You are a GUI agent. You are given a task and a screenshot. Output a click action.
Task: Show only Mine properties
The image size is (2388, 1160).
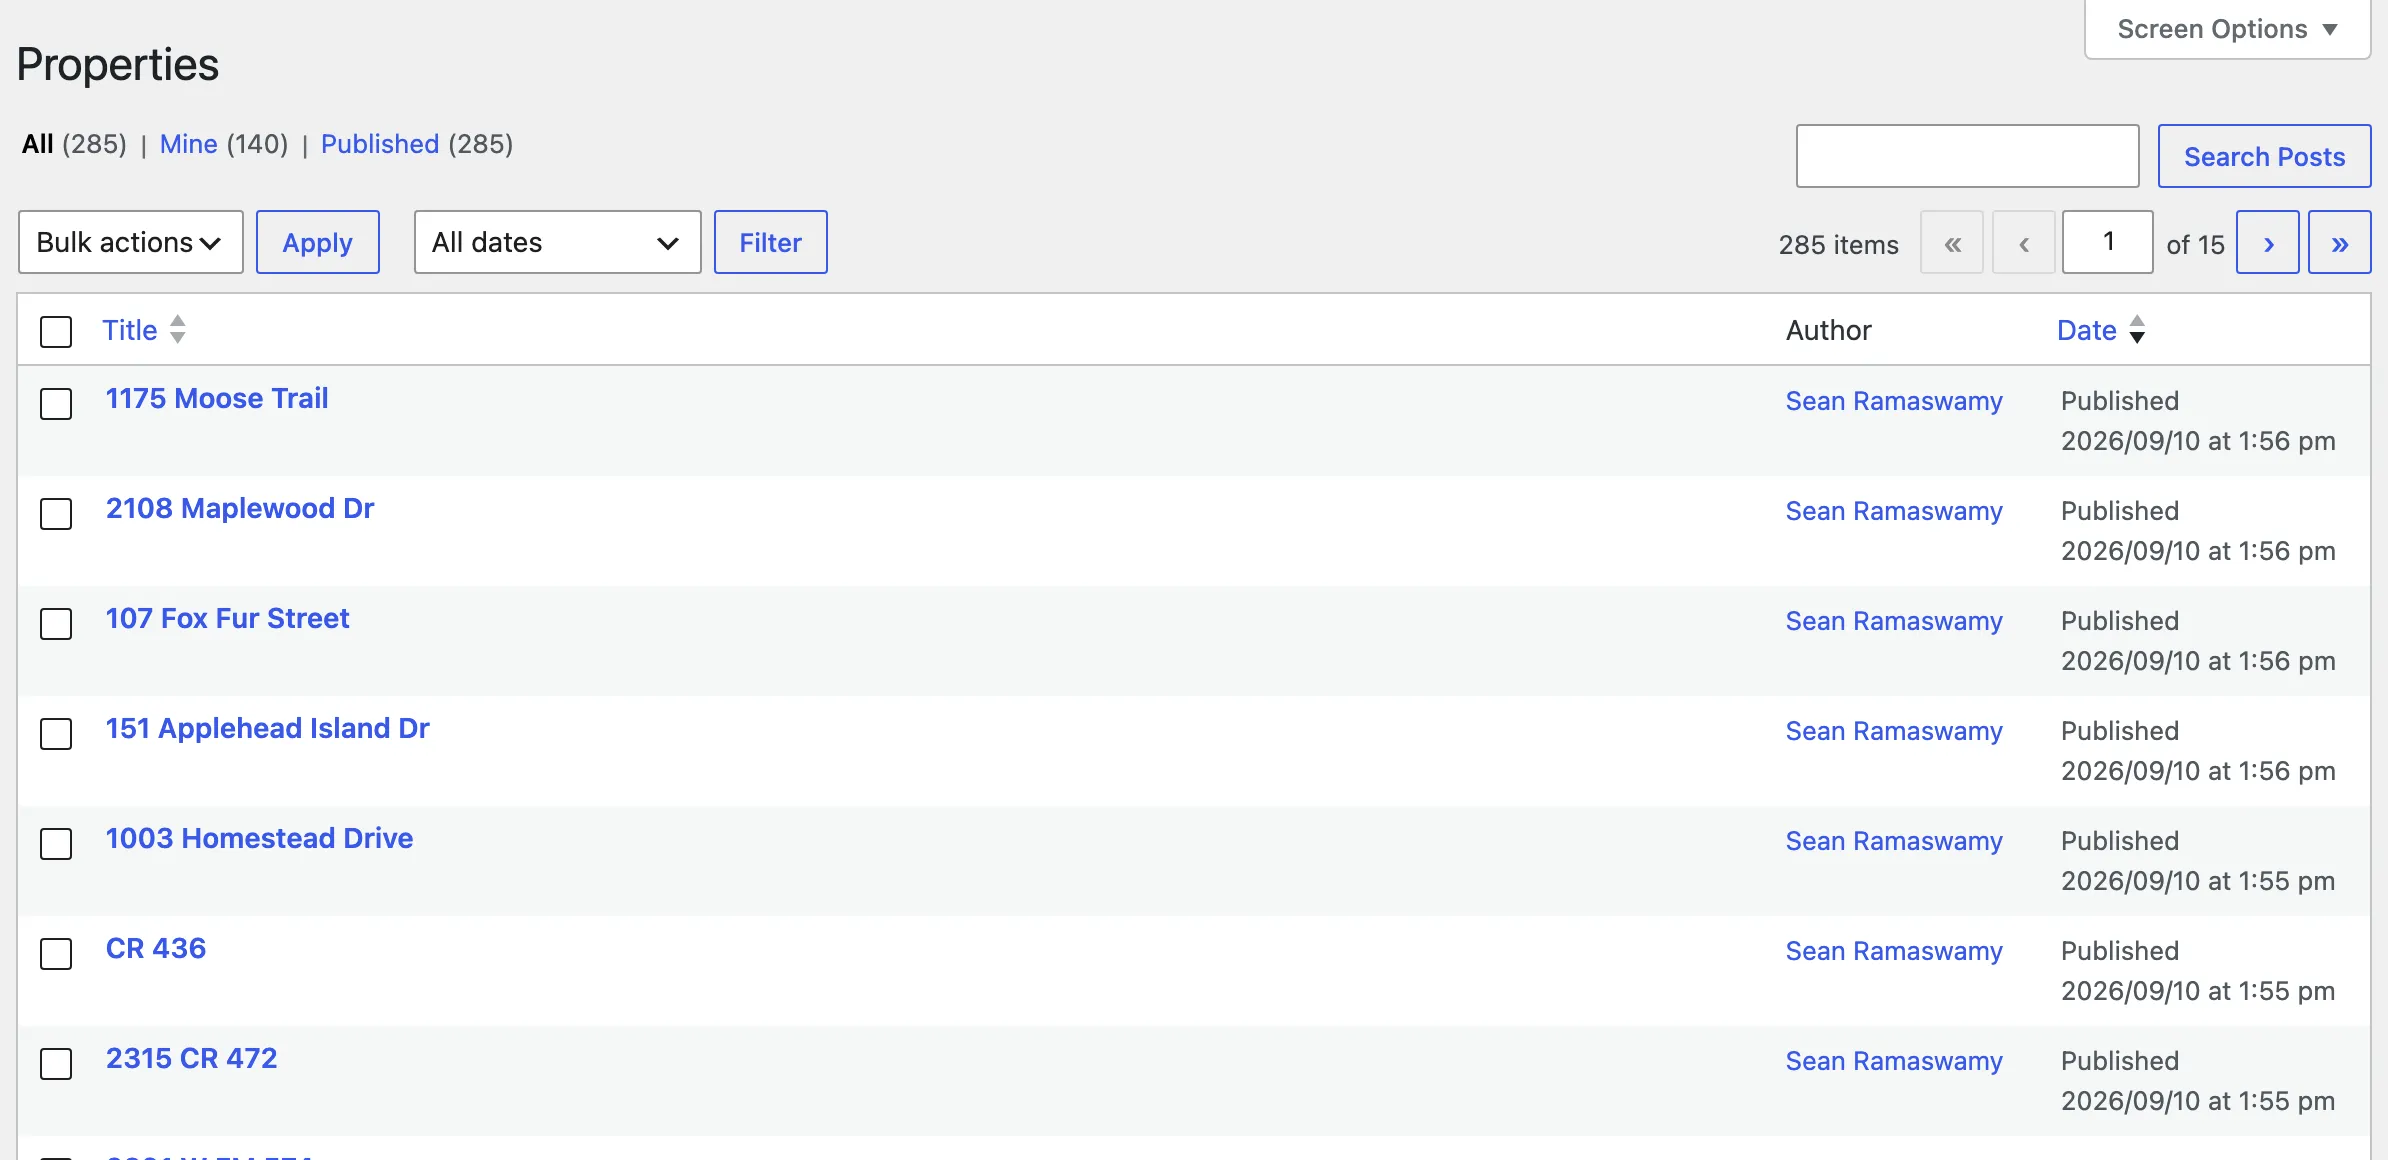(x=188, y=144)
